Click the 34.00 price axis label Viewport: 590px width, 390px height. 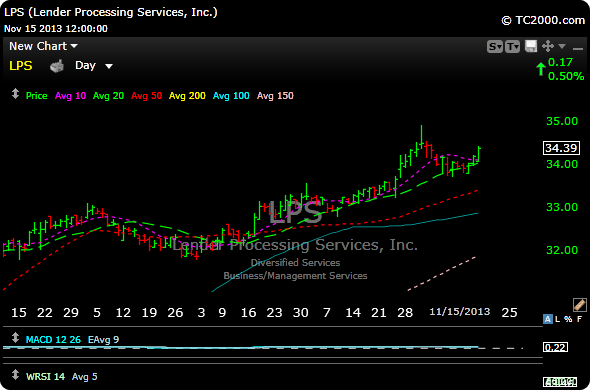click(x=562, y=164)
